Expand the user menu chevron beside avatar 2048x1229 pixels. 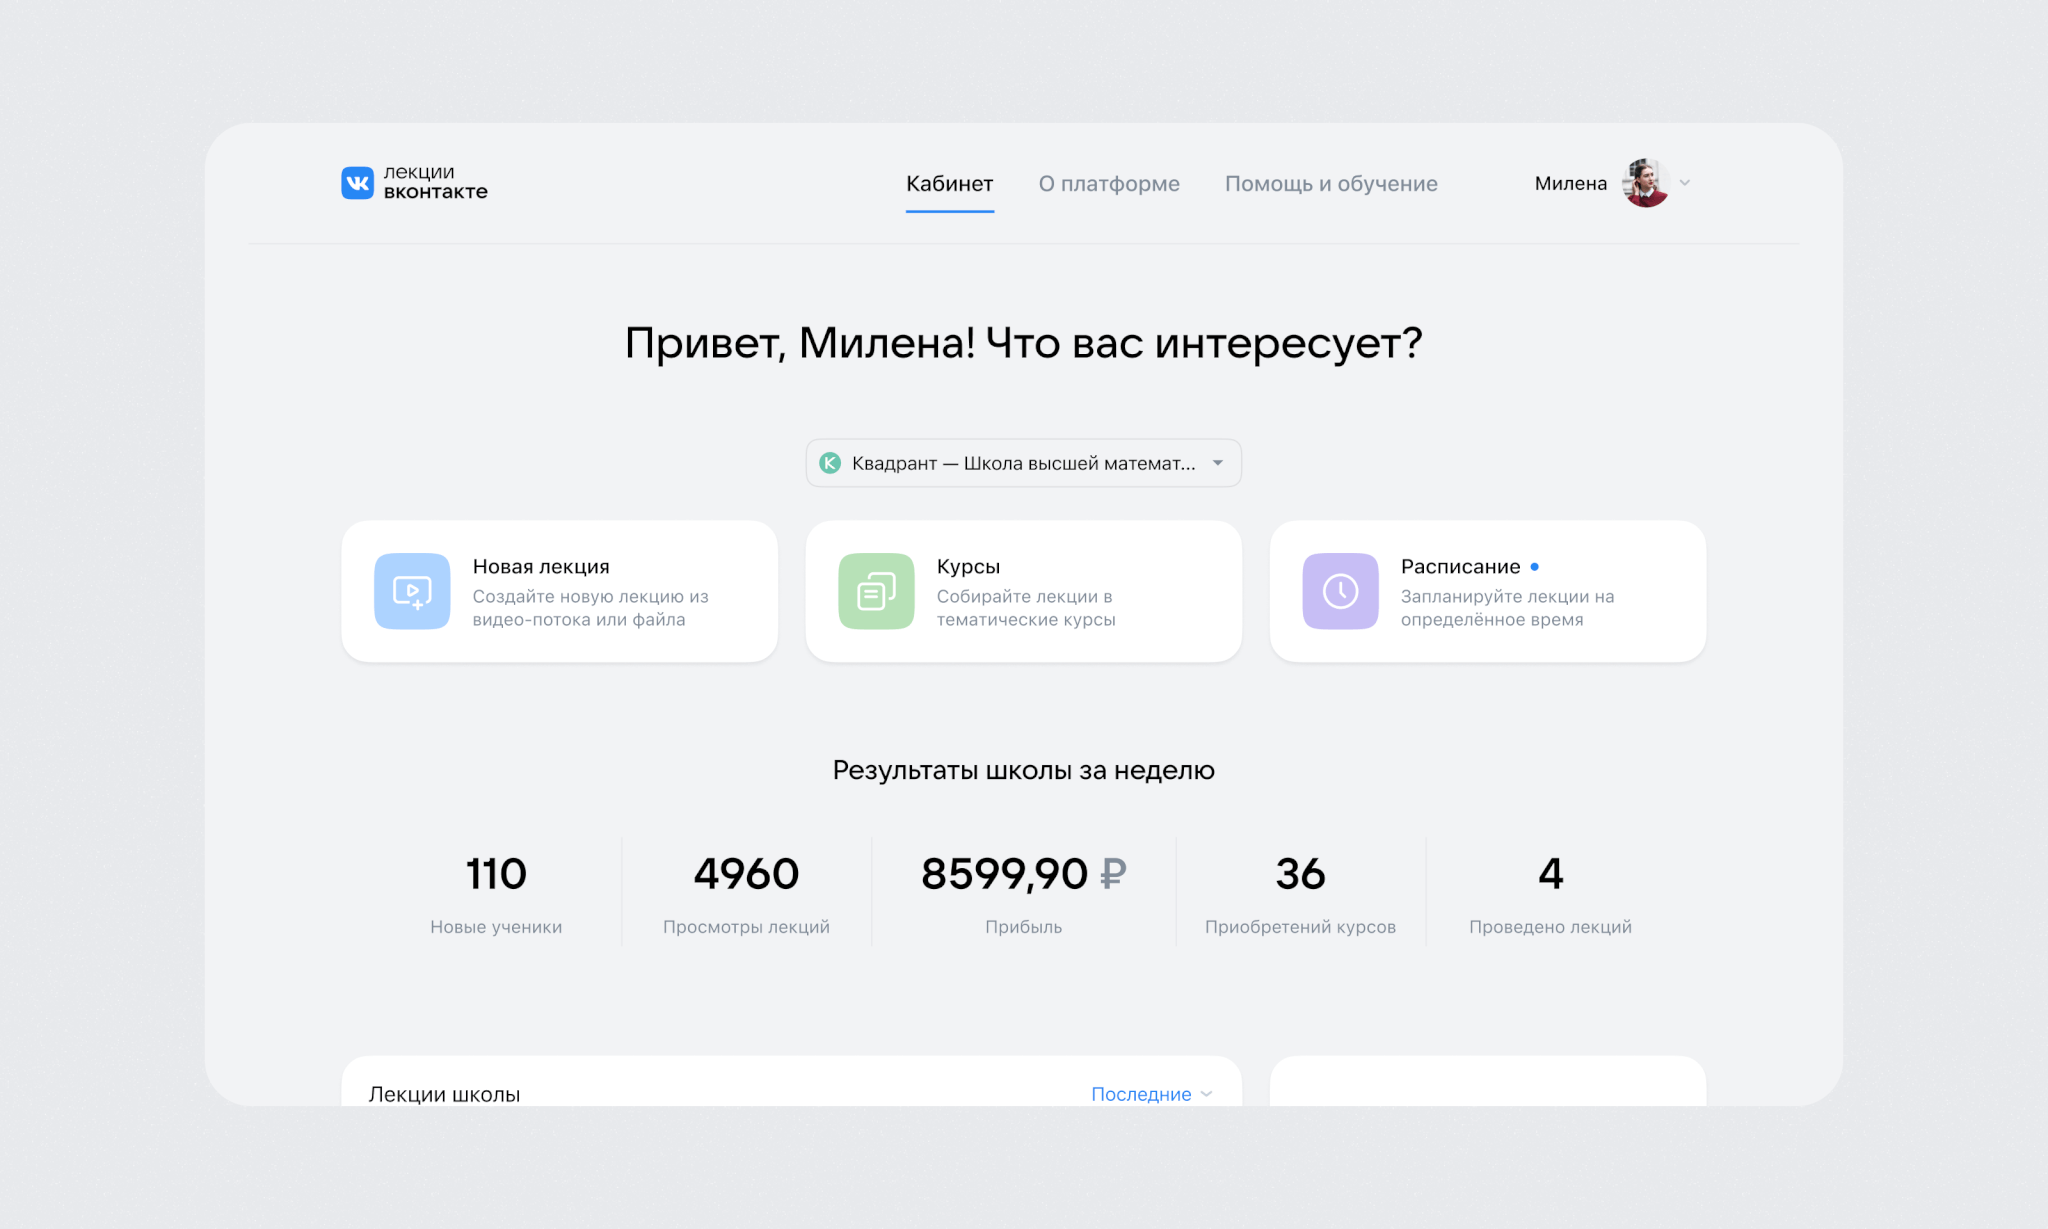click(x=1685, y=183)
